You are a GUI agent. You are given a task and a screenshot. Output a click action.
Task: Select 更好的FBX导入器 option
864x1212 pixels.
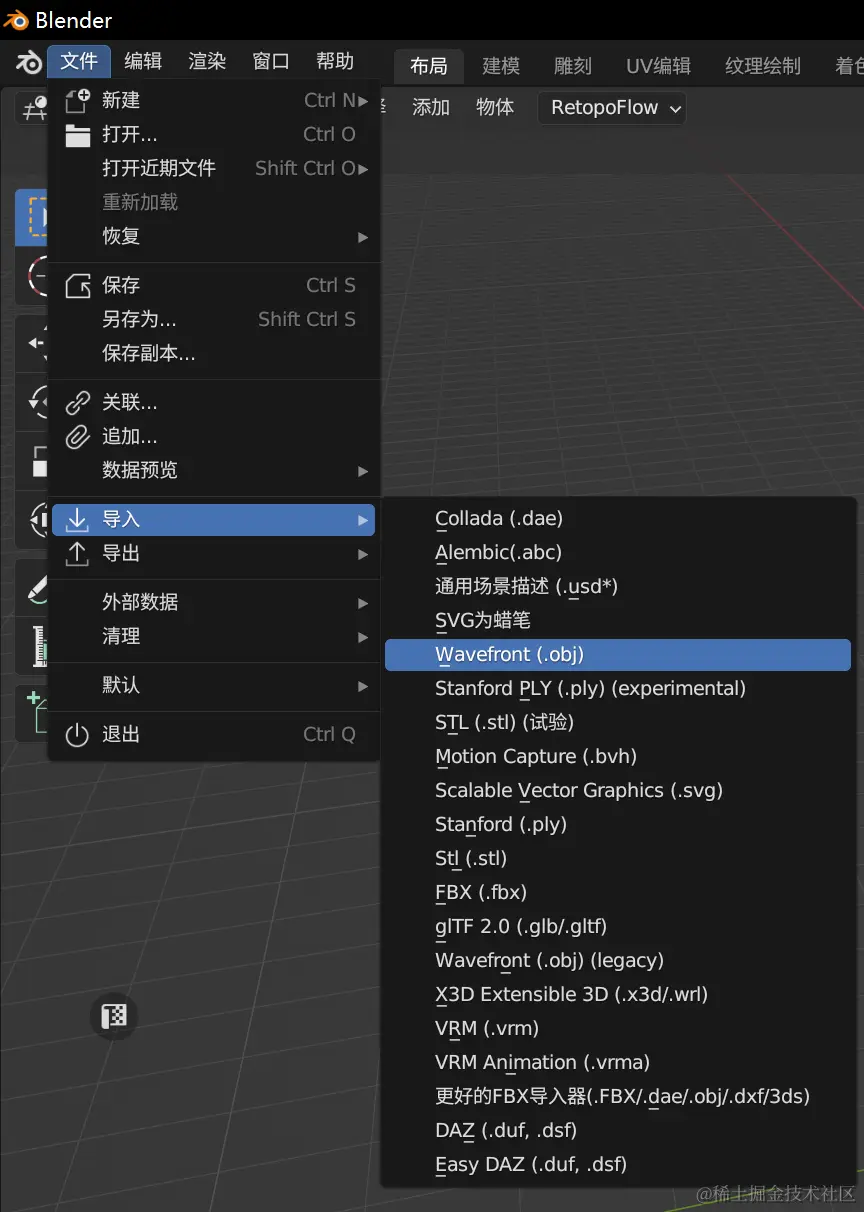pyautogui.click(x=618, y=1096)
